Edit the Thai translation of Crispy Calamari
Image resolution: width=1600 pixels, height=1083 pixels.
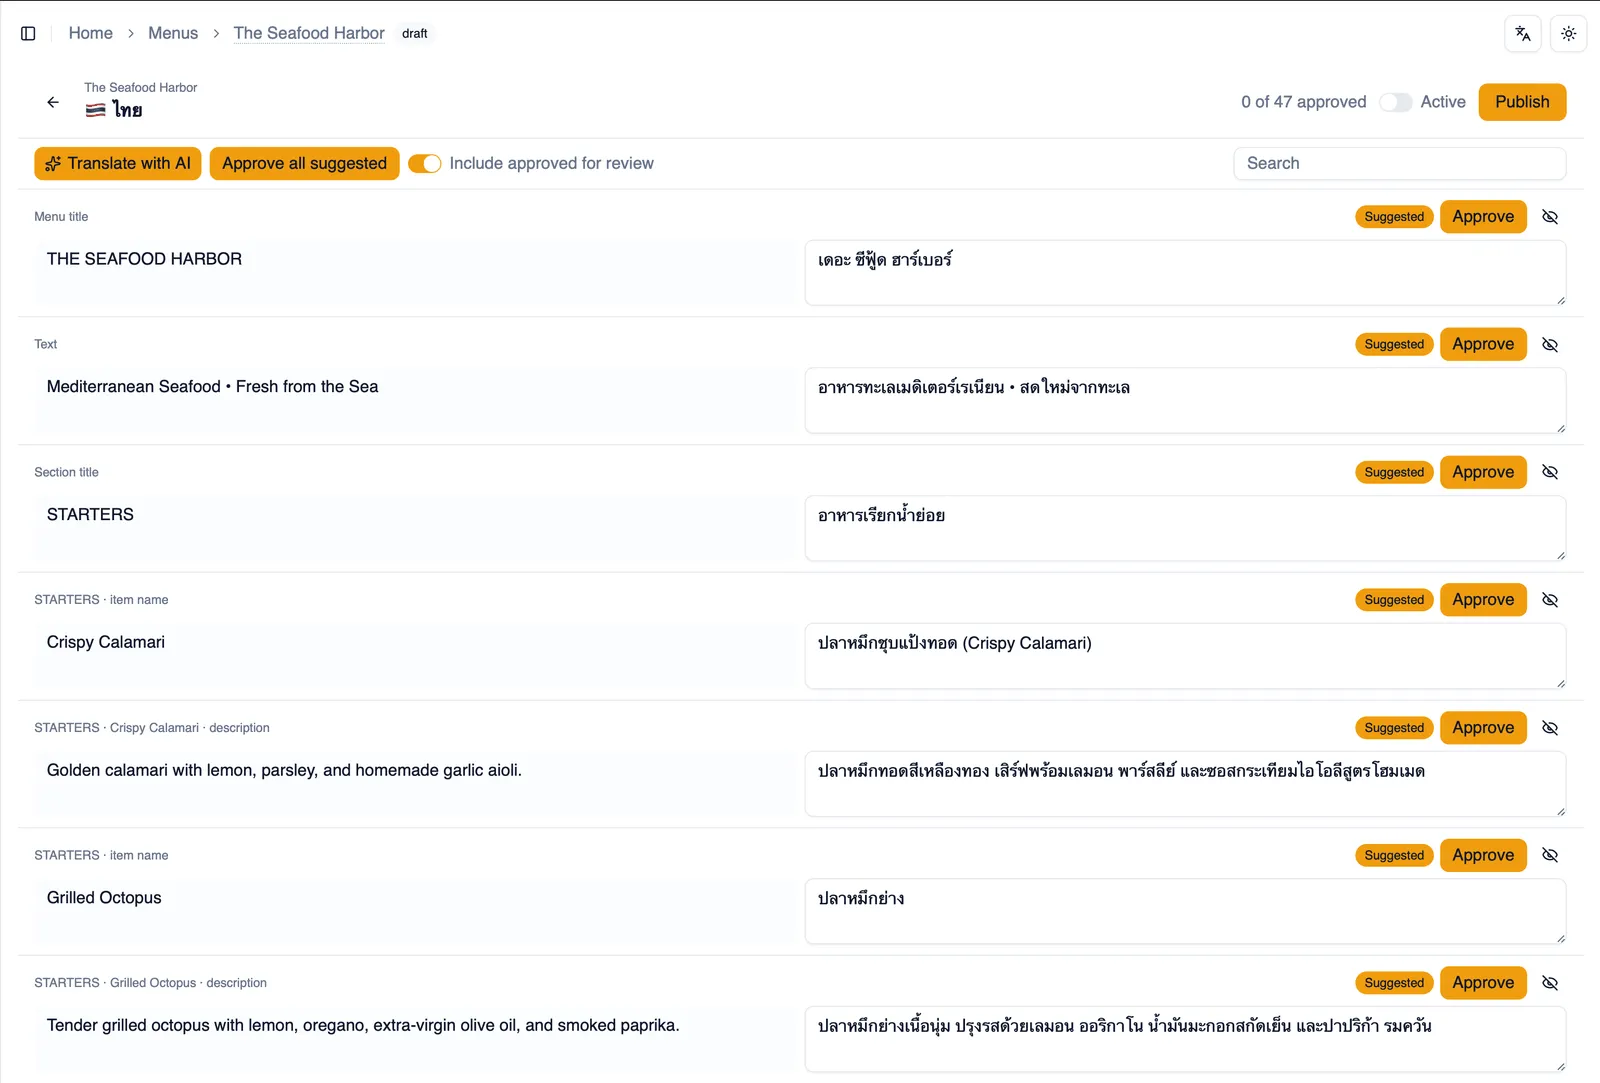(1185, 656)
